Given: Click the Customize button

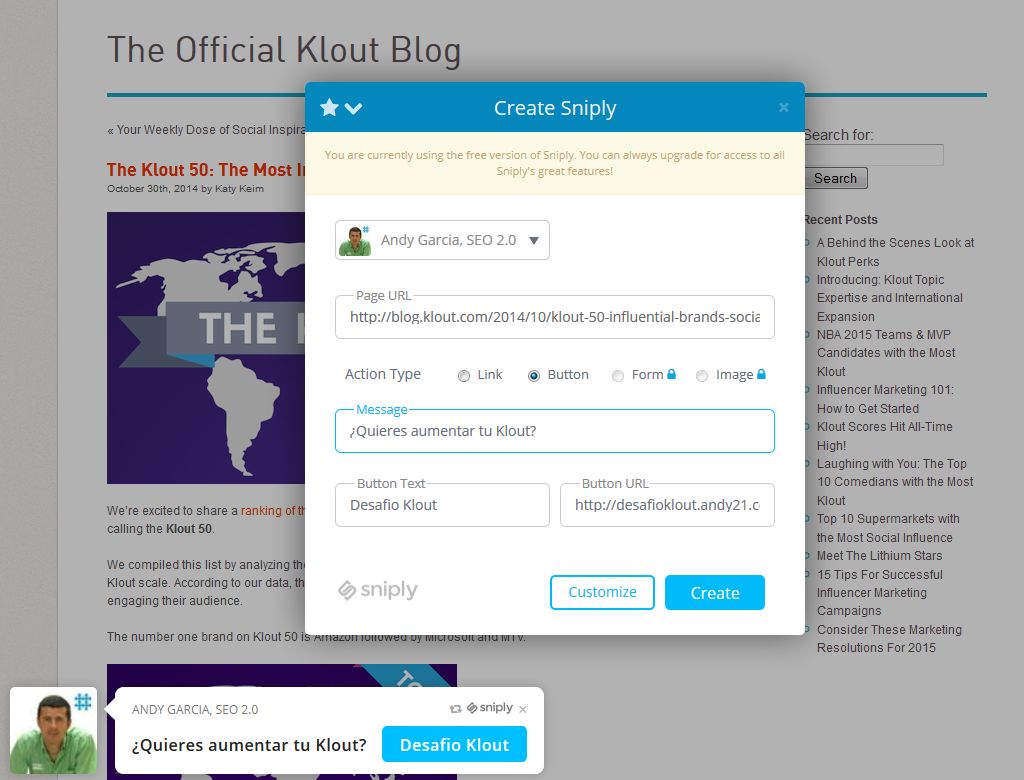Looking at the screenshot, I should tap(602, 592).
